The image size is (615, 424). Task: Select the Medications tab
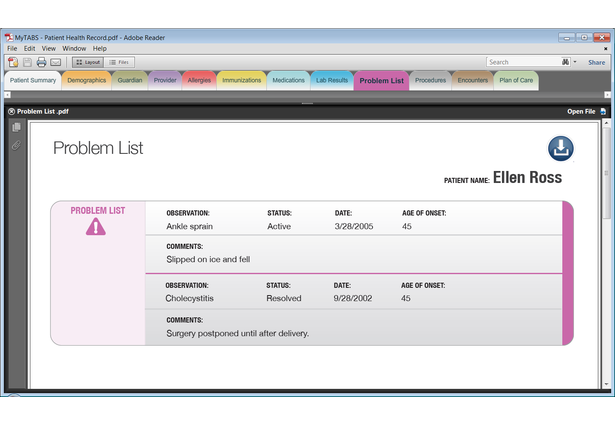pyautogui.click(x=289, y=80)
